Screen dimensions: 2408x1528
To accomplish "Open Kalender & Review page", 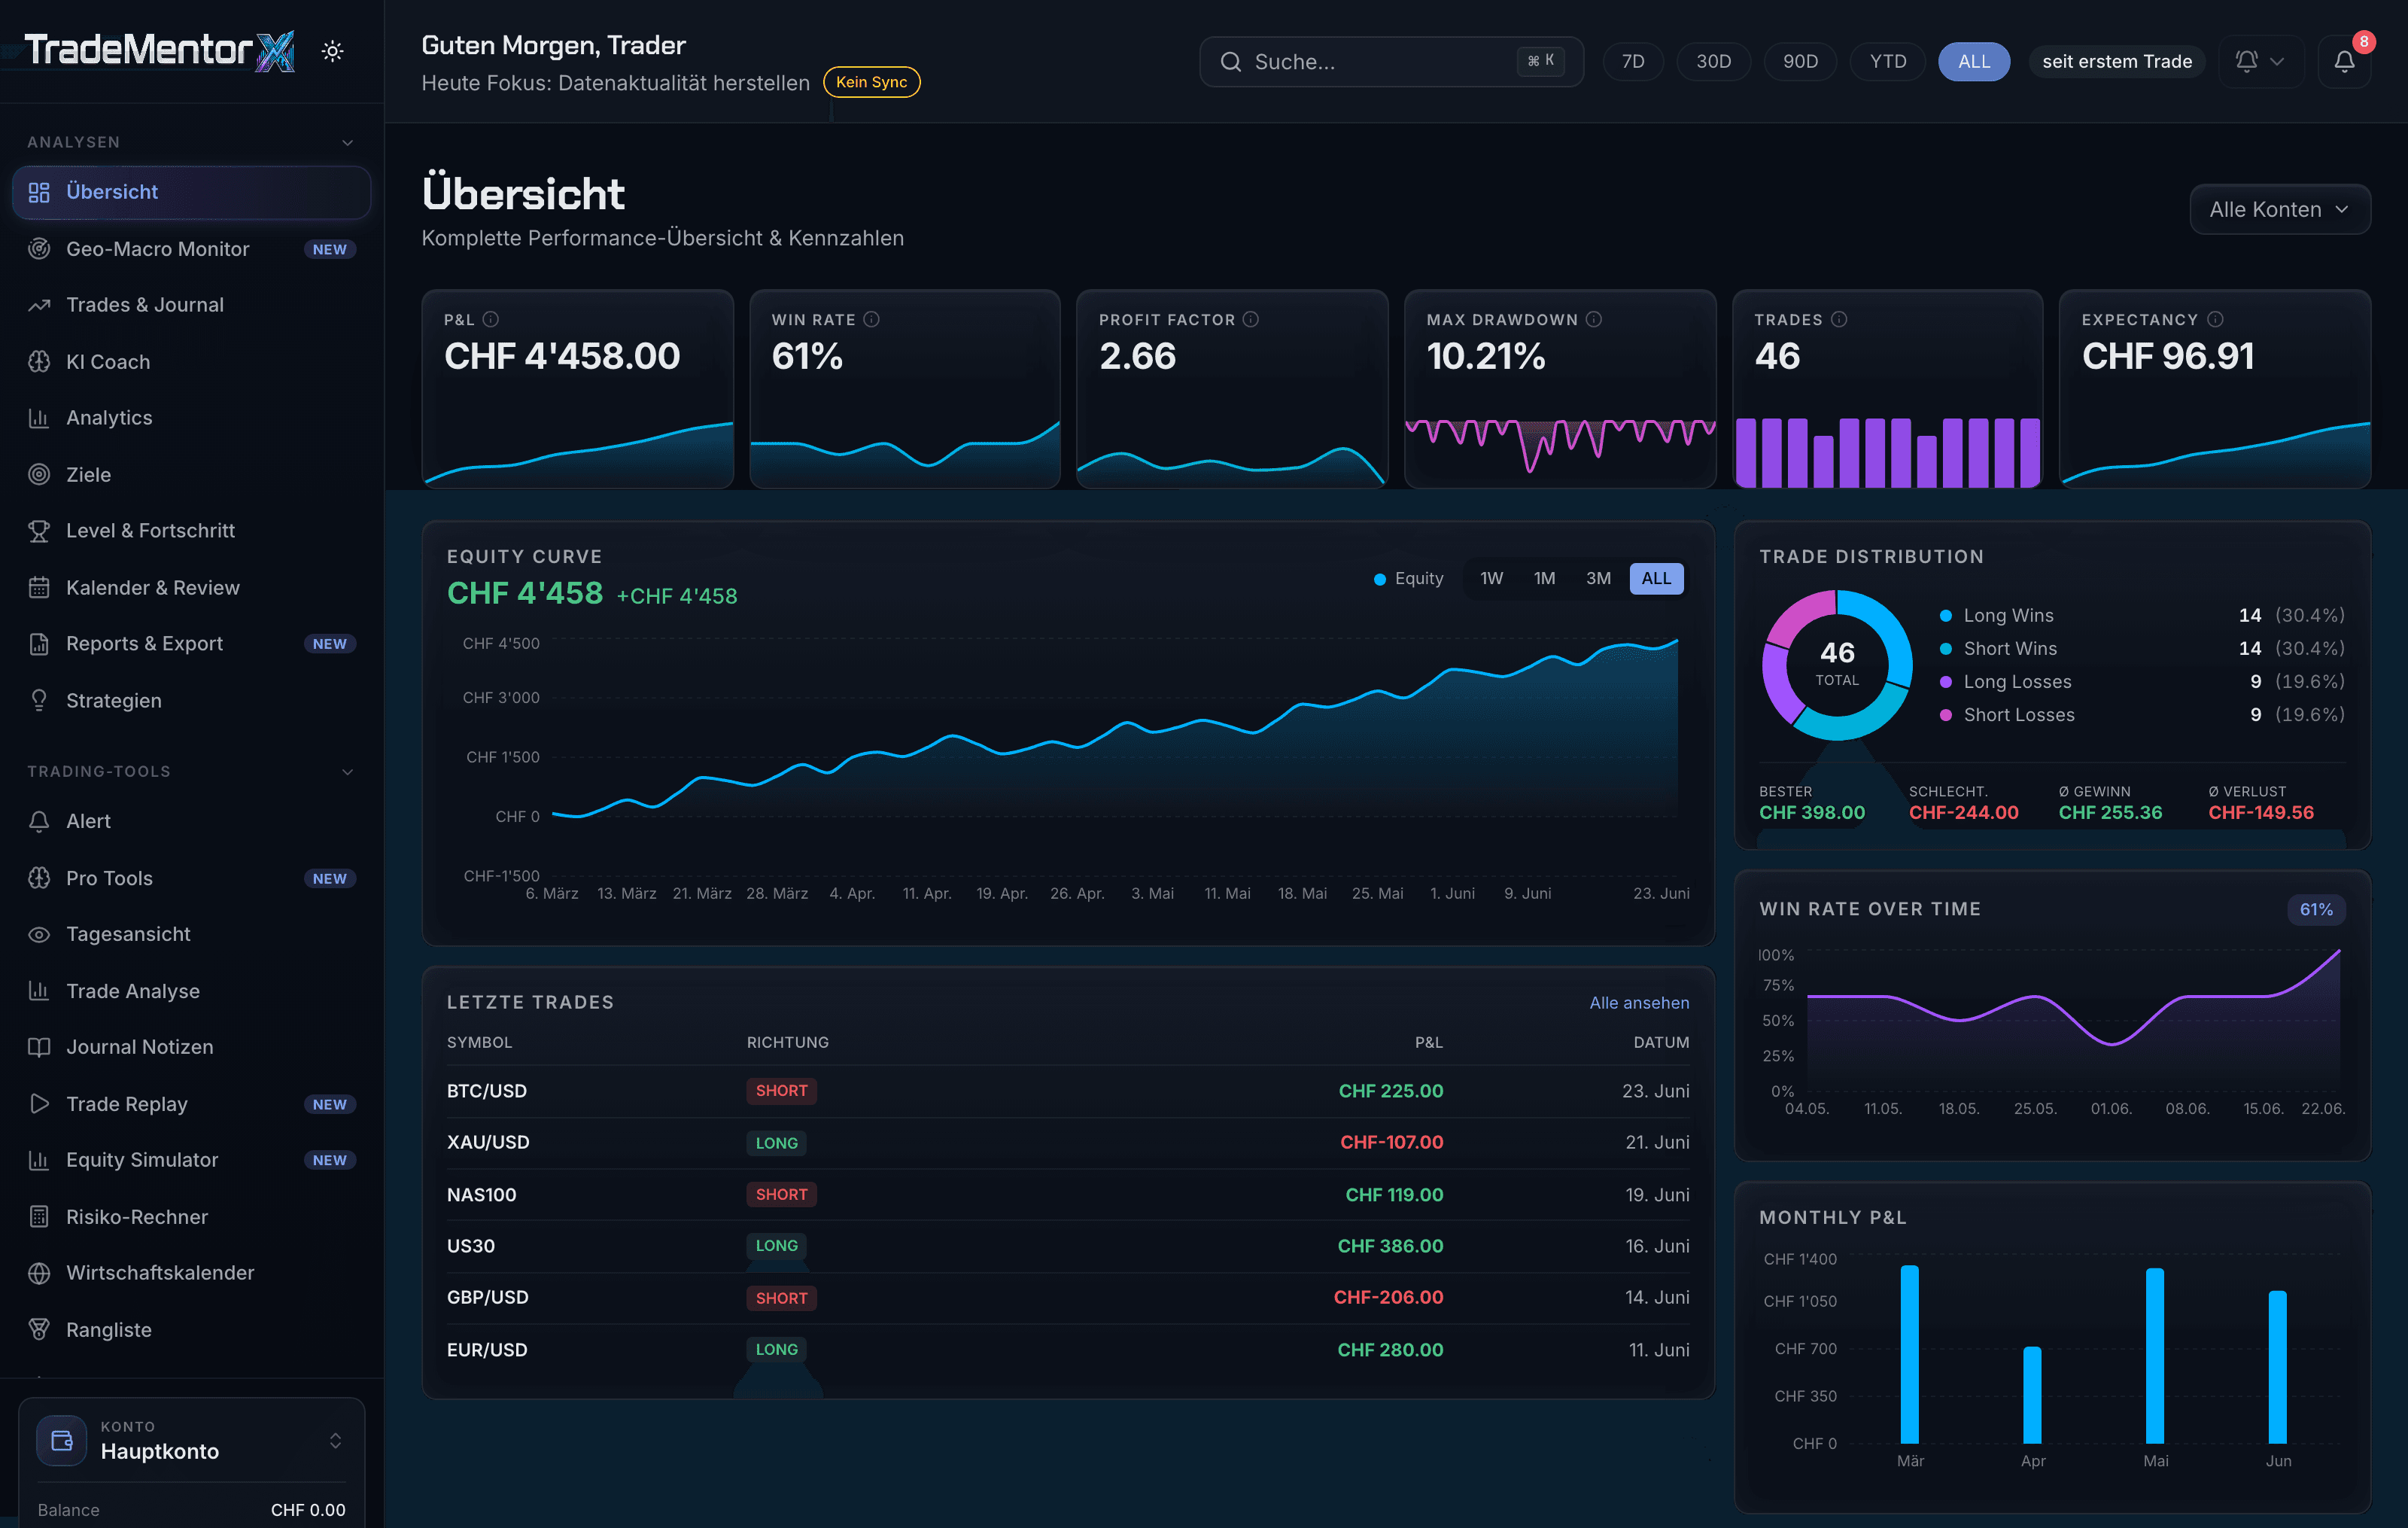I will click(x=191, y=588).
